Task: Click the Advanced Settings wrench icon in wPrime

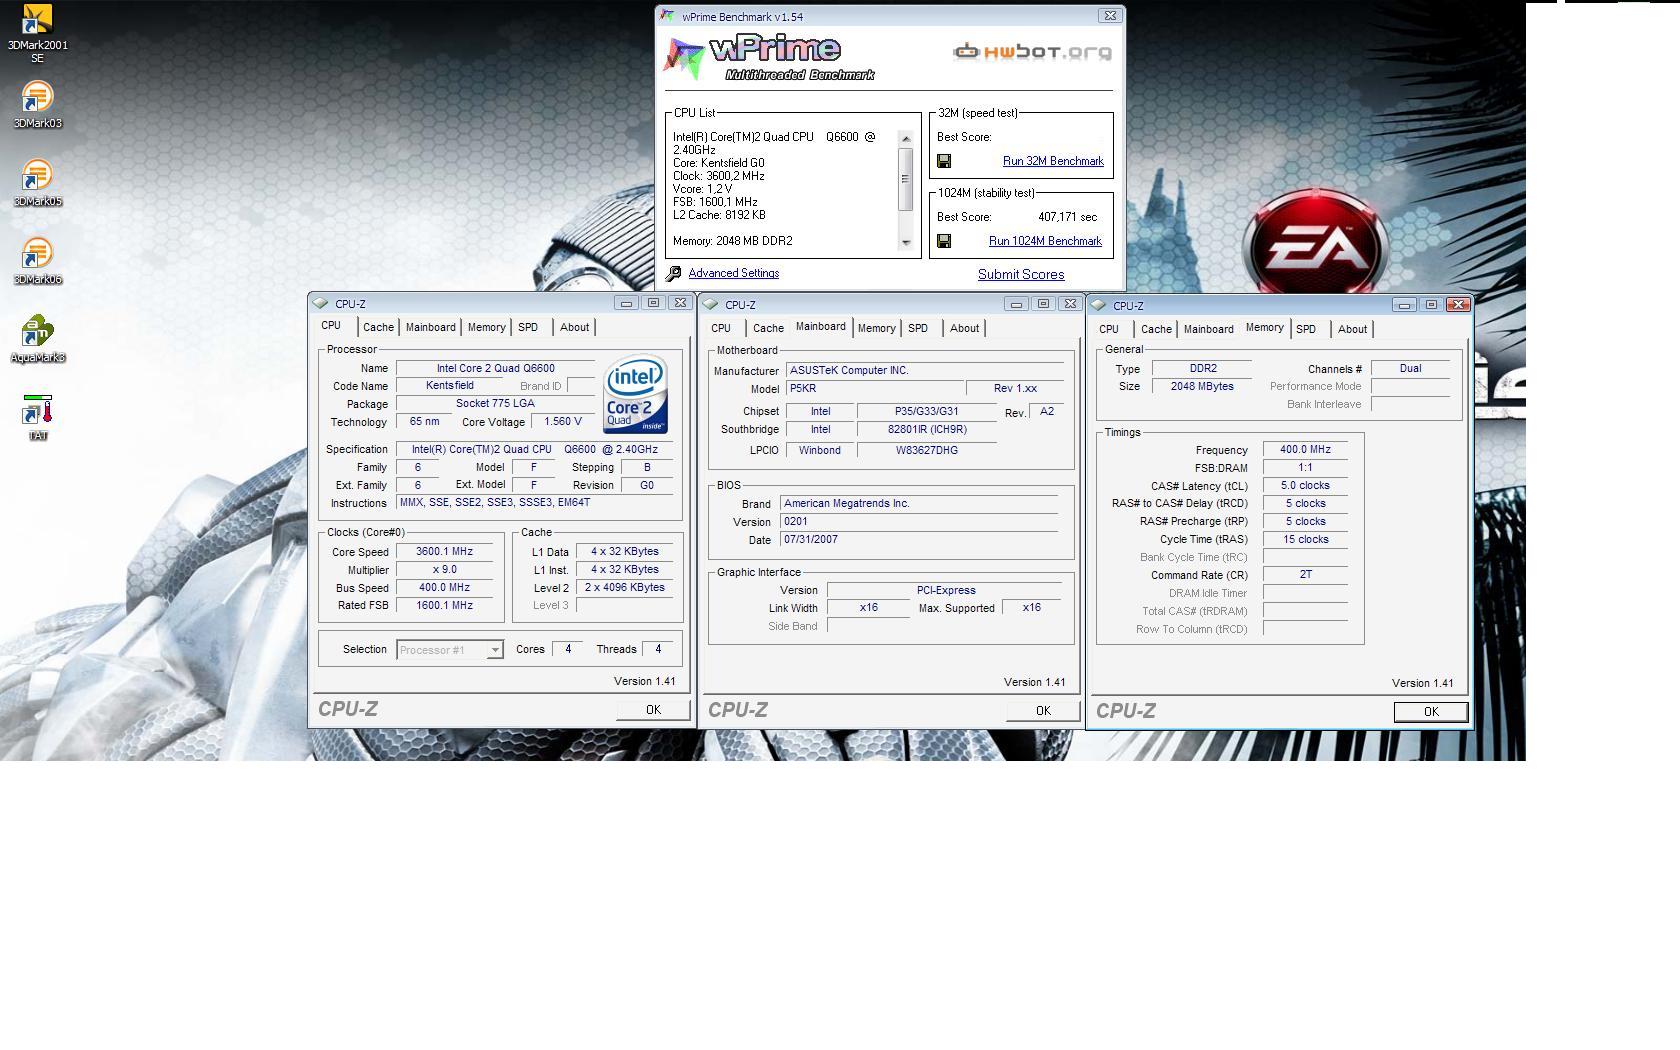Action: tap(674, 273)
